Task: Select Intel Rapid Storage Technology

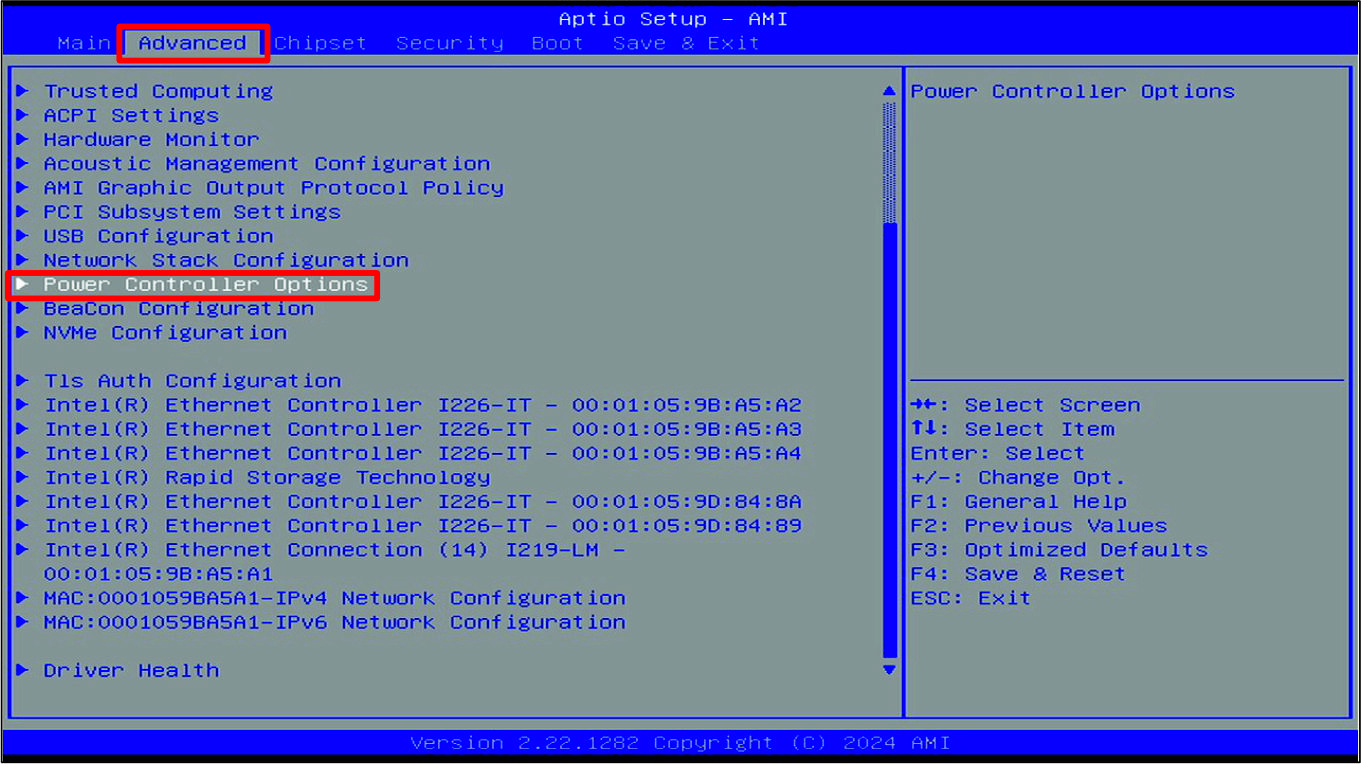Action: click(x=266, y=477)
